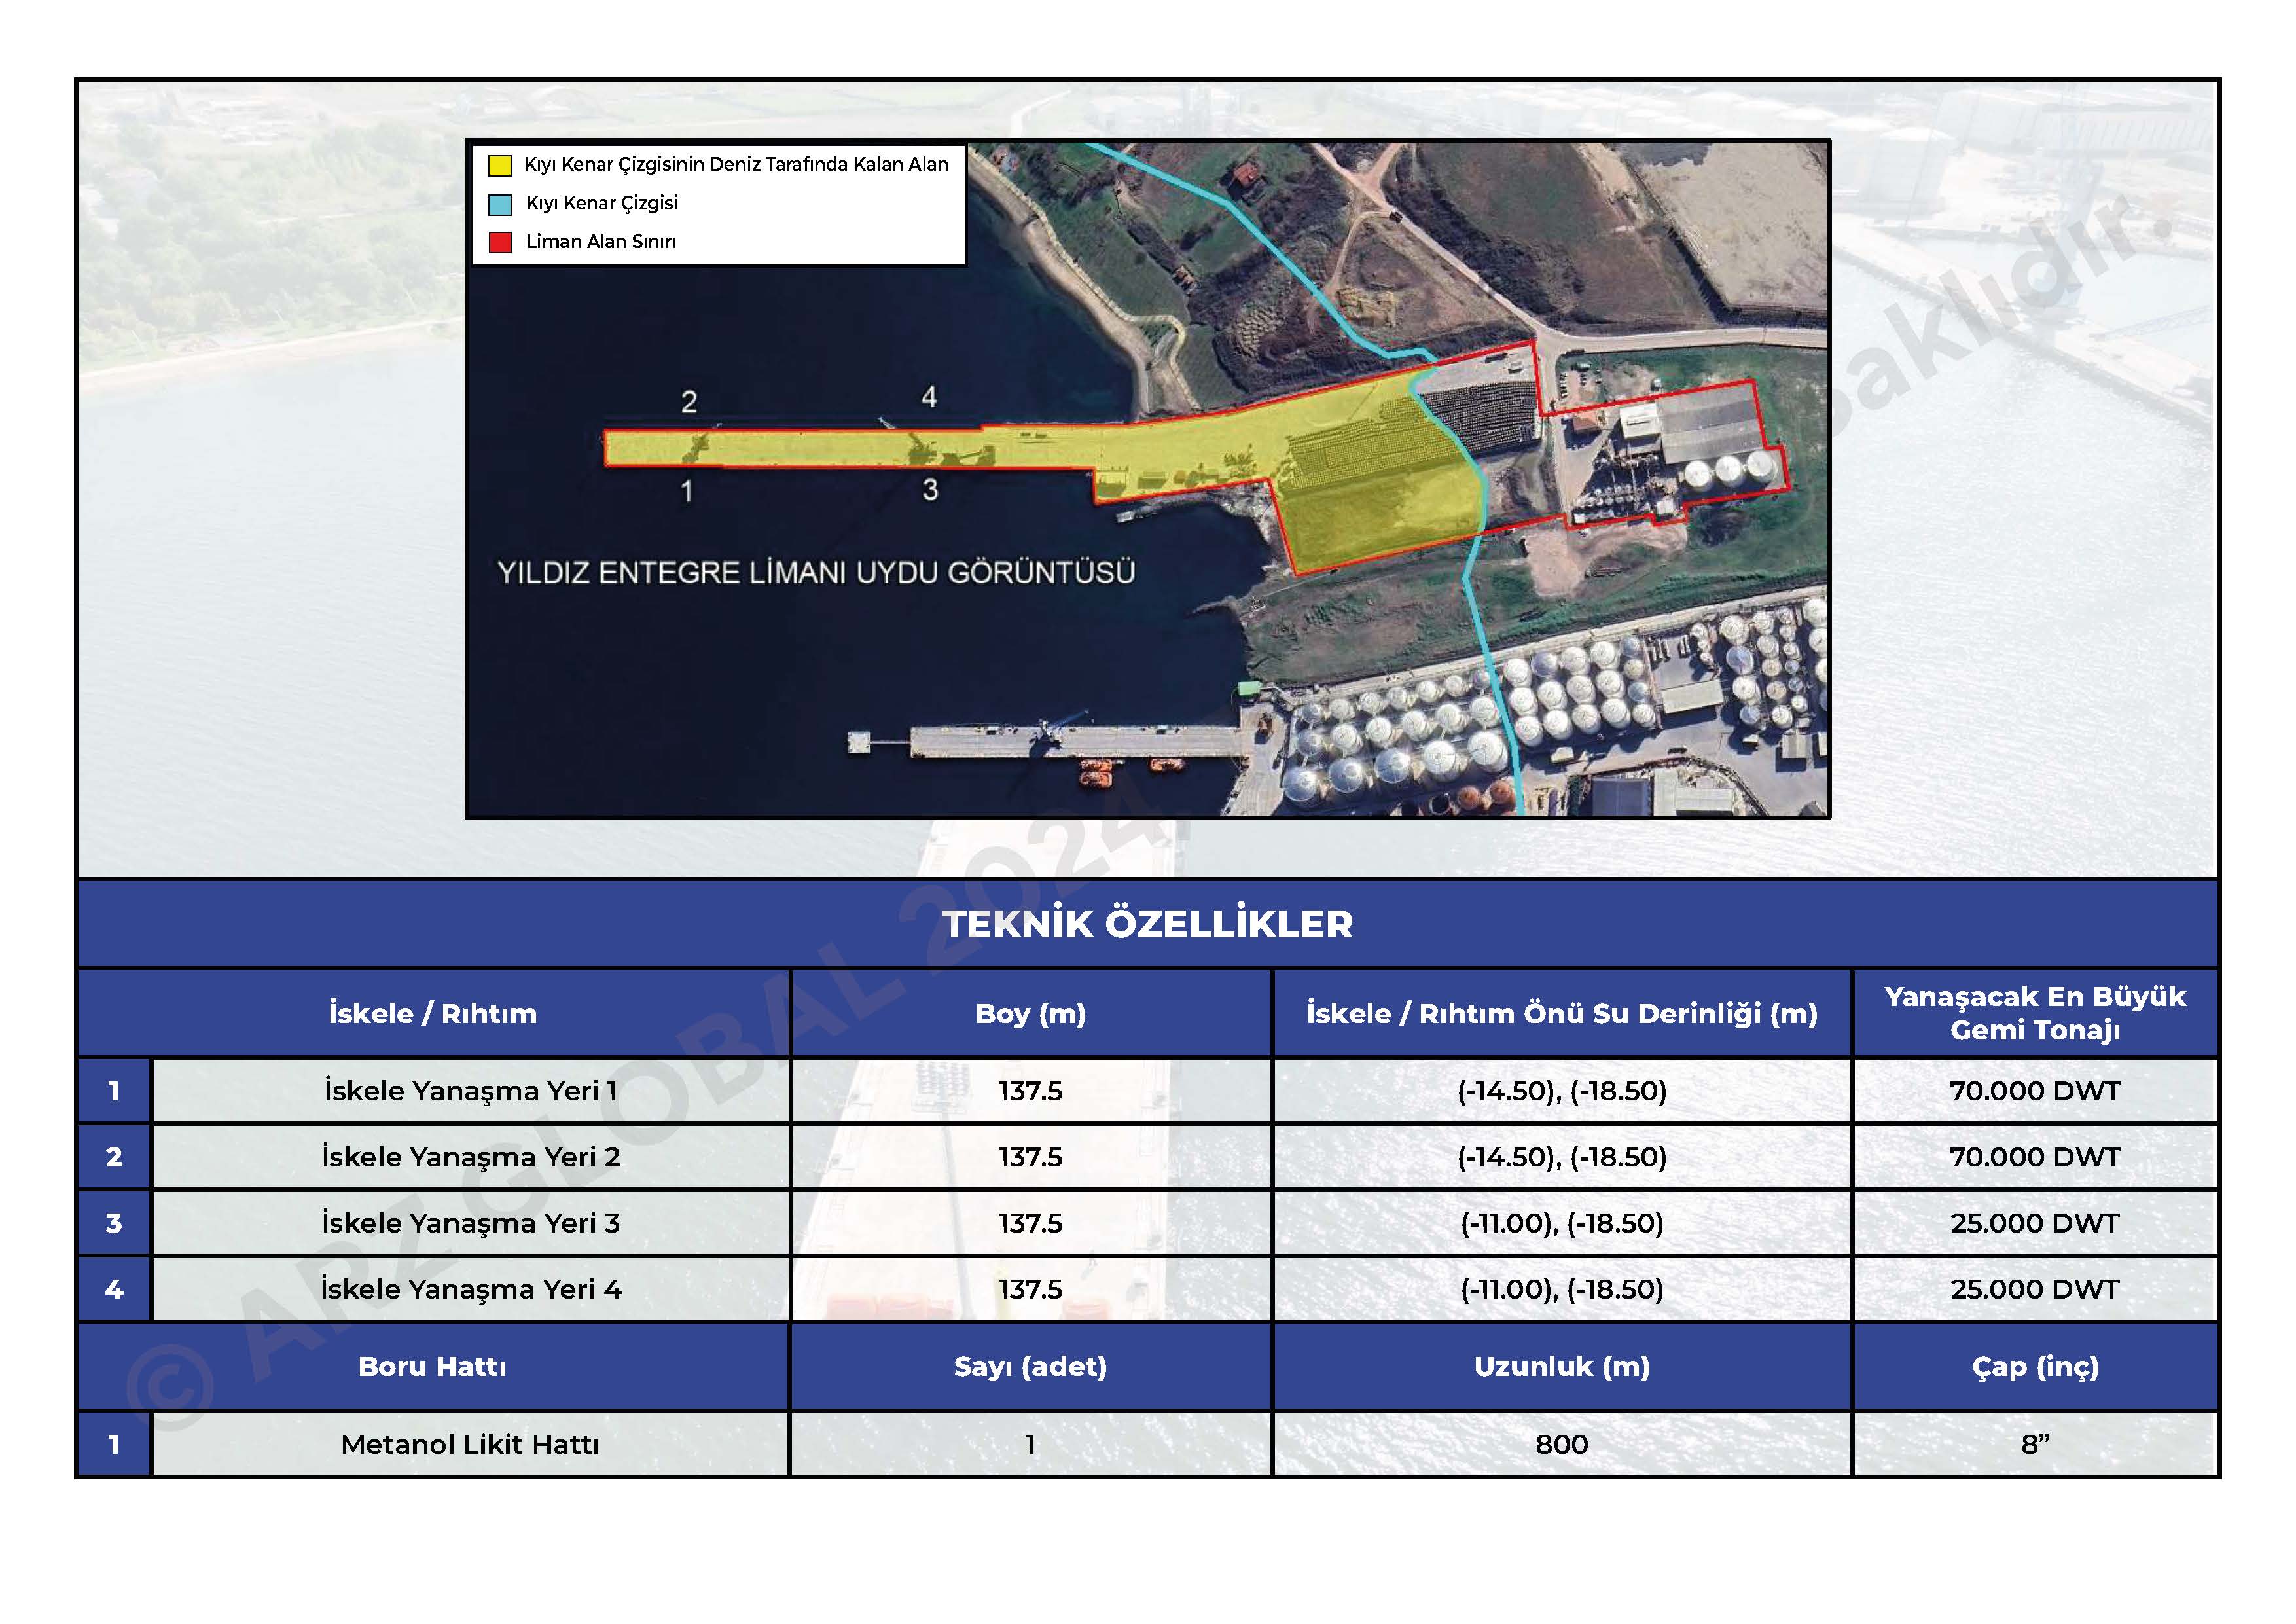Image resolution: width=2296 pixels, height=1624 pixels.
Task: Click depth '(-11.00), (-18.50)' in Yanaşma Yeri 3 row
Action: tap(1562, 1223)
